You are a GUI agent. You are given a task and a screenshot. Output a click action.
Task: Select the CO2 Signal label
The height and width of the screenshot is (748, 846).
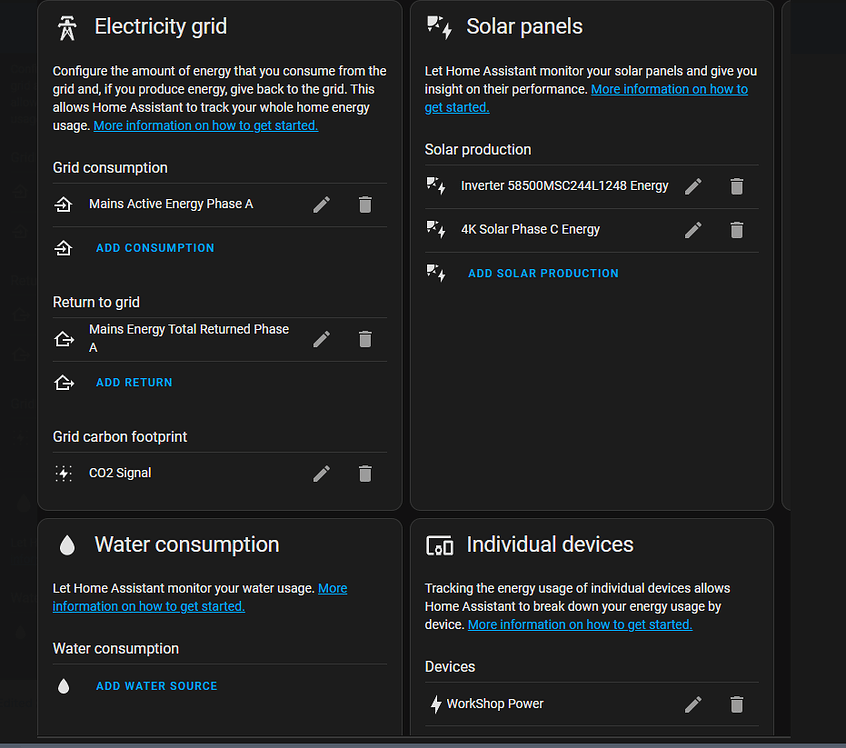120,473
